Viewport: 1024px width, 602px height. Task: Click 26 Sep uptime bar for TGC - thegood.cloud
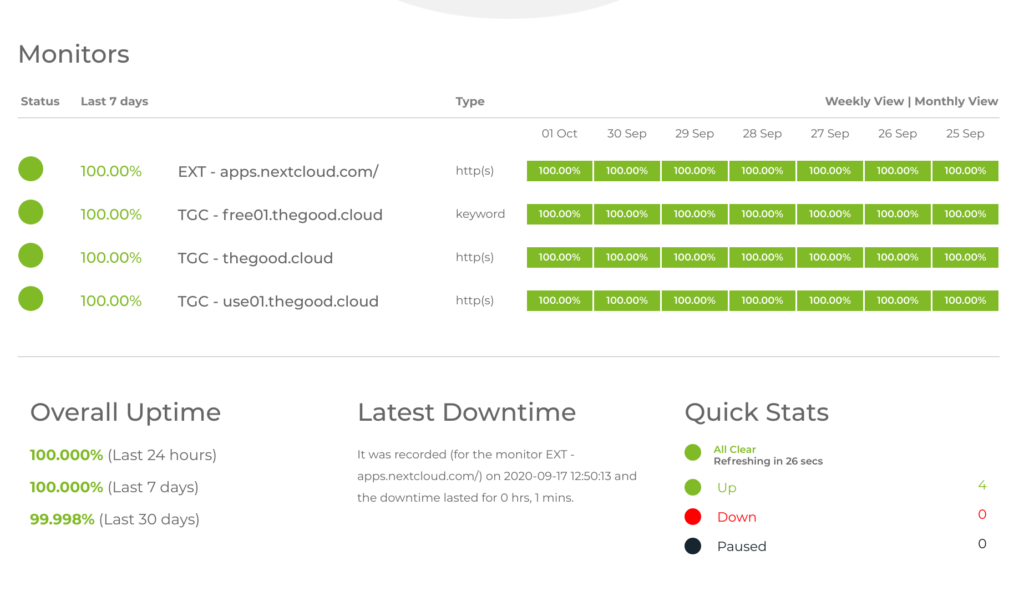tap(897, 257)
